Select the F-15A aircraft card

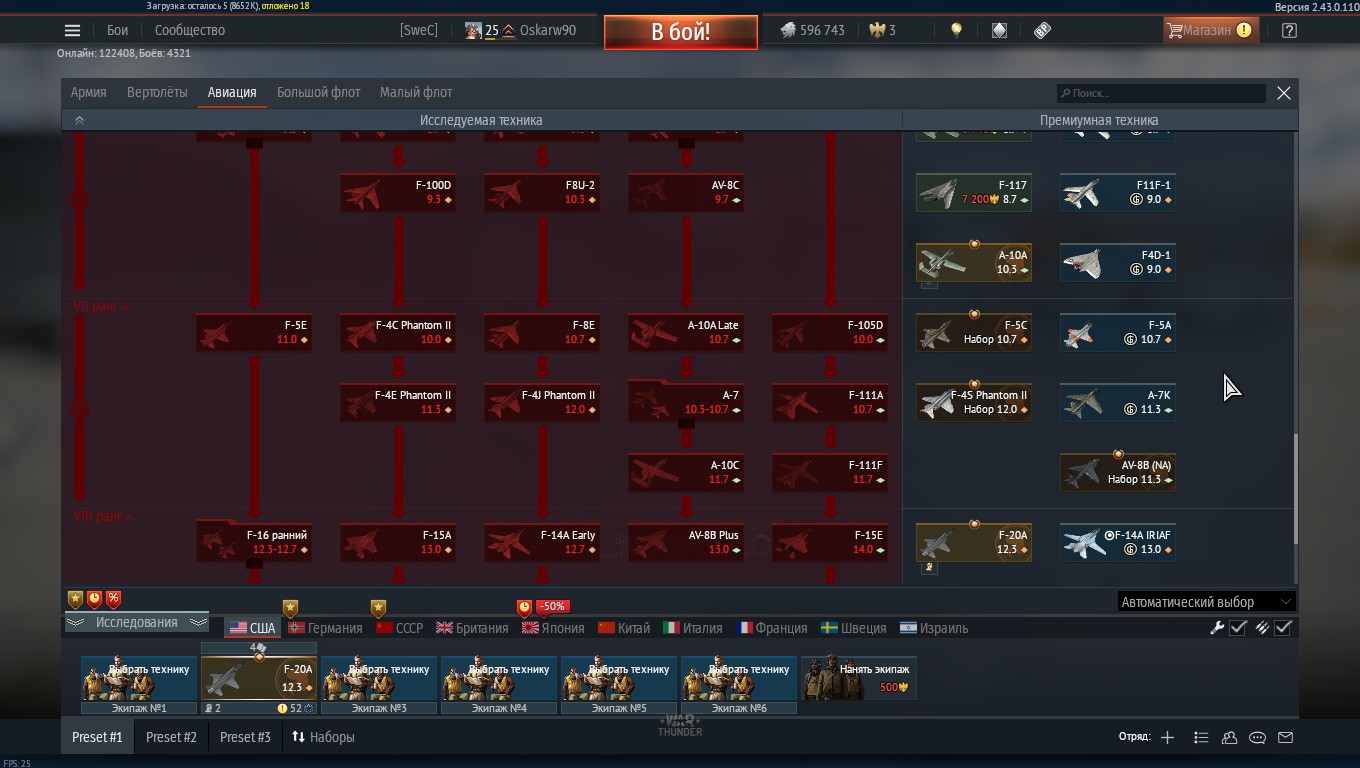398,542
